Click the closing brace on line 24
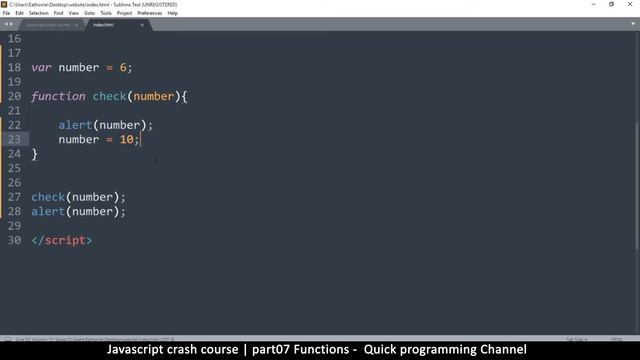 [35, 154]
